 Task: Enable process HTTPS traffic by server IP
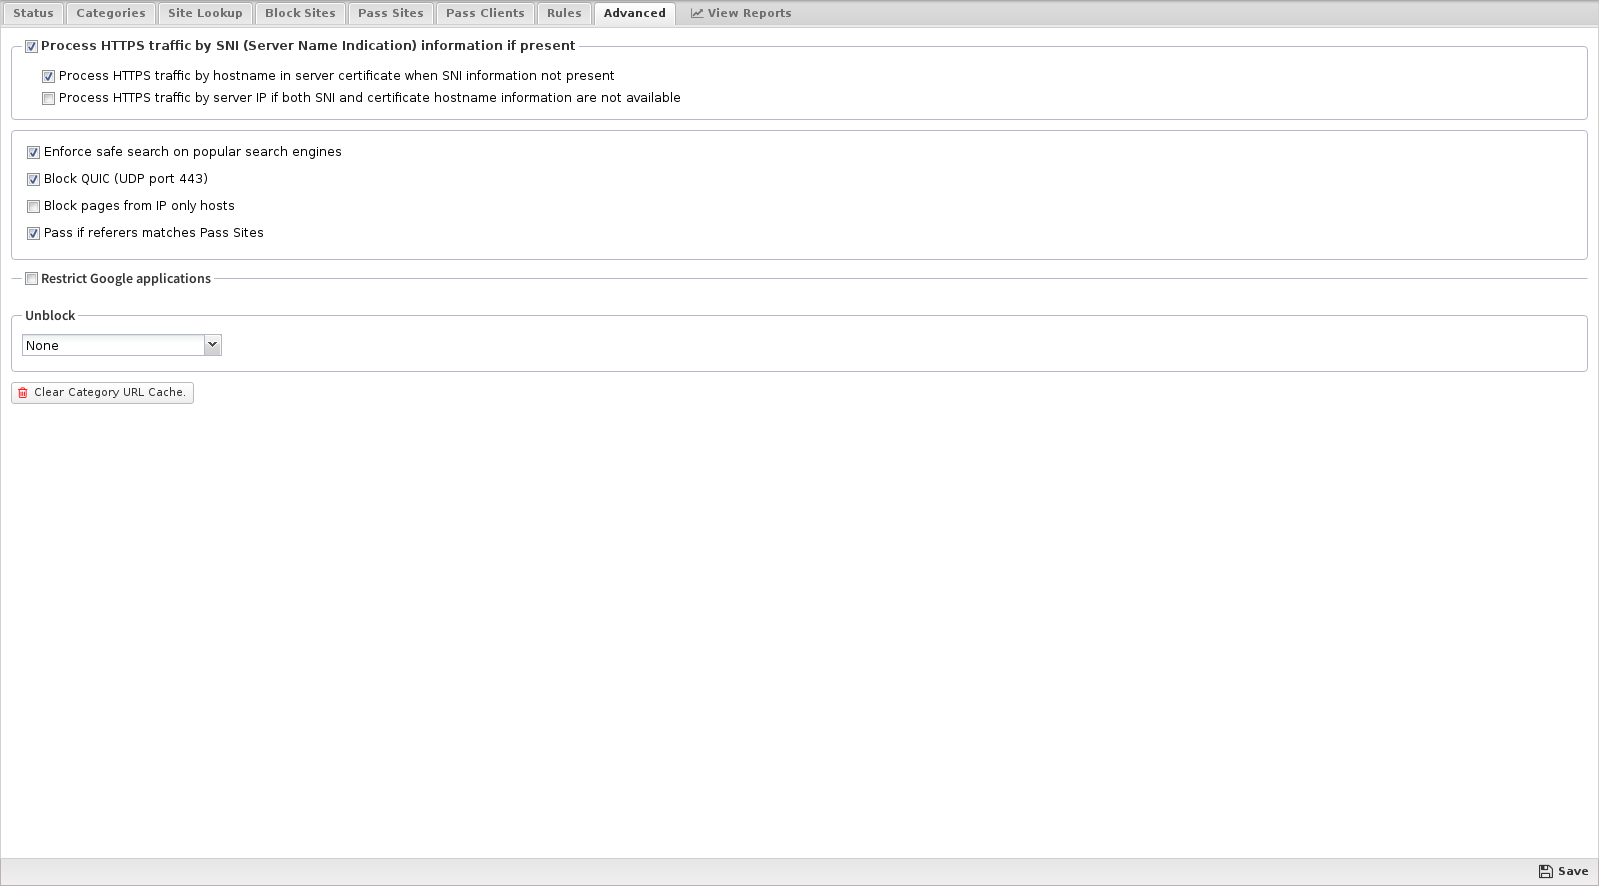(49, 99)
